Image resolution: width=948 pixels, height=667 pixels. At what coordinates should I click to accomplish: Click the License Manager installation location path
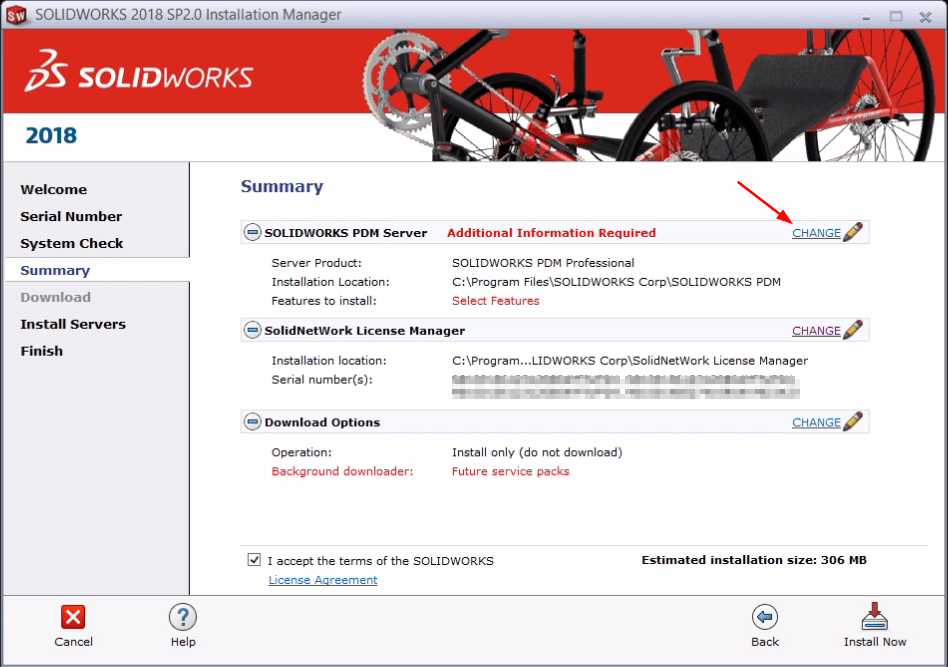tap(629, 361)
